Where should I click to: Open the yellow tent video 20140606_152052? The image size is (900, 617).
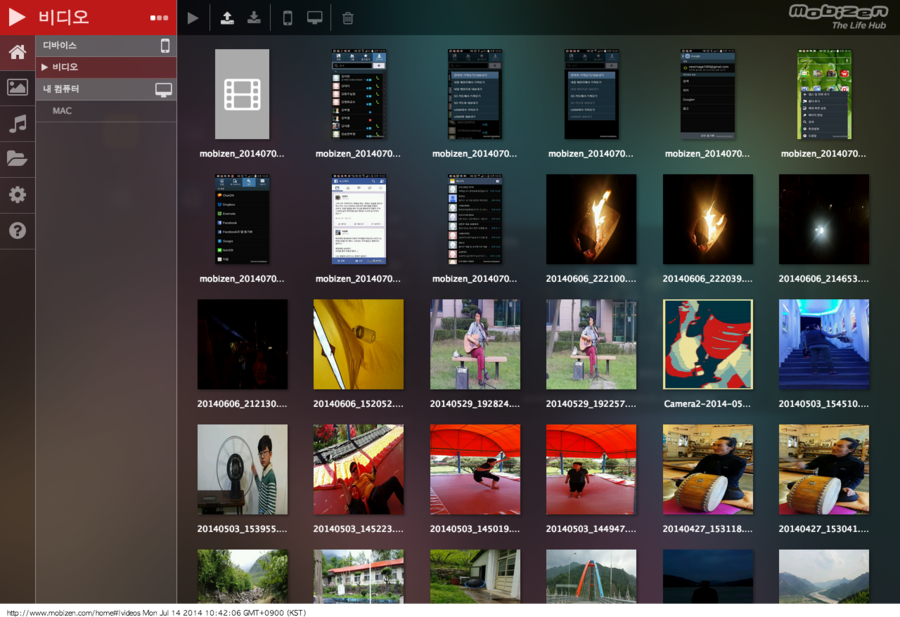tap(358, 344)
